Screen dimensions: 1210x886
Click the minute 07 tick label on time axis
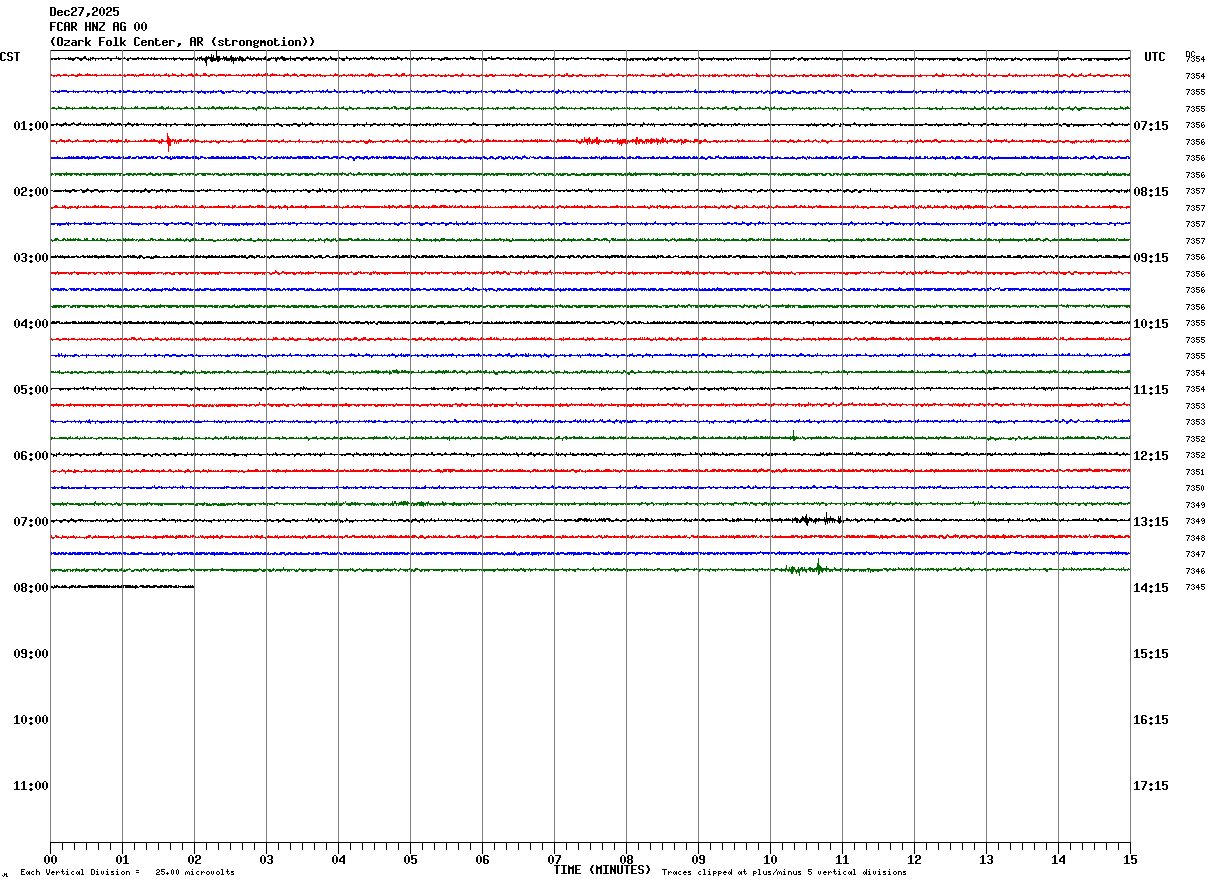tap(554, 859)
